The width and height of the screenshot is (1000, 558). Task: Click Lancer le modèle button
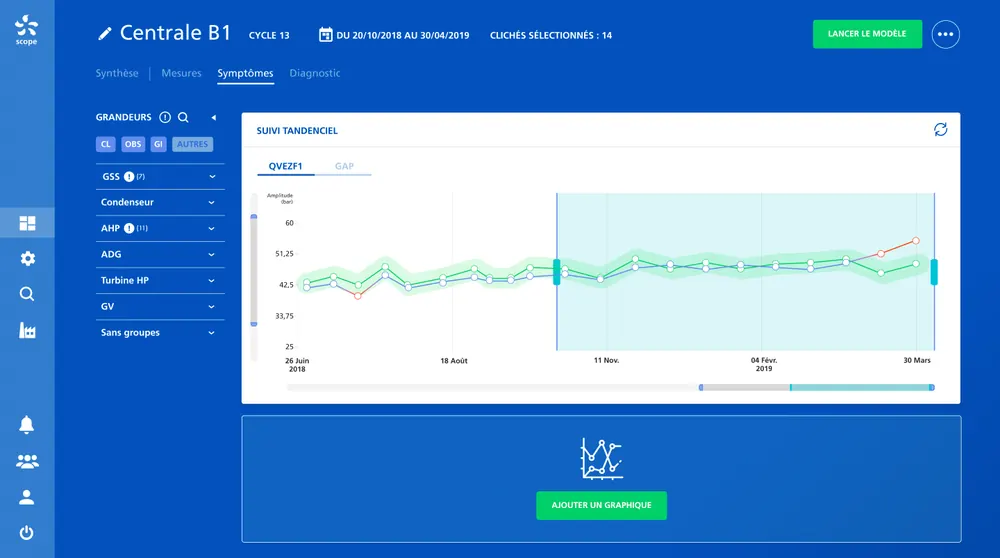(x=867, y=34)
